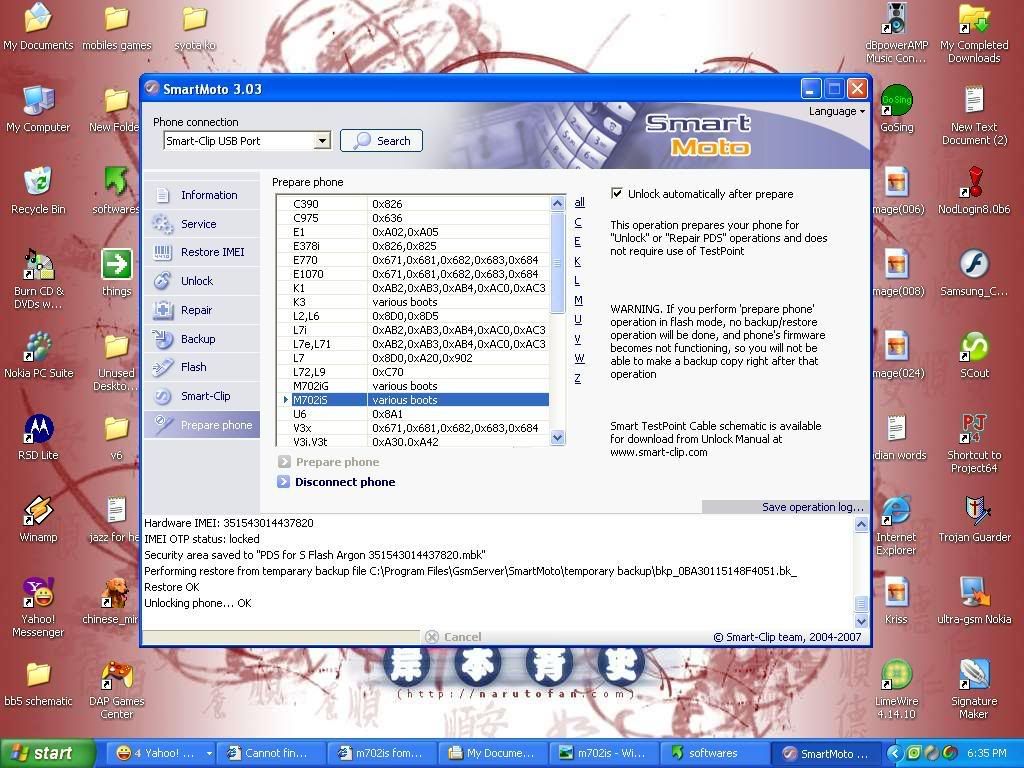Select L7e,L71 row in model list

pyautogui.click(x=413, y=344)
